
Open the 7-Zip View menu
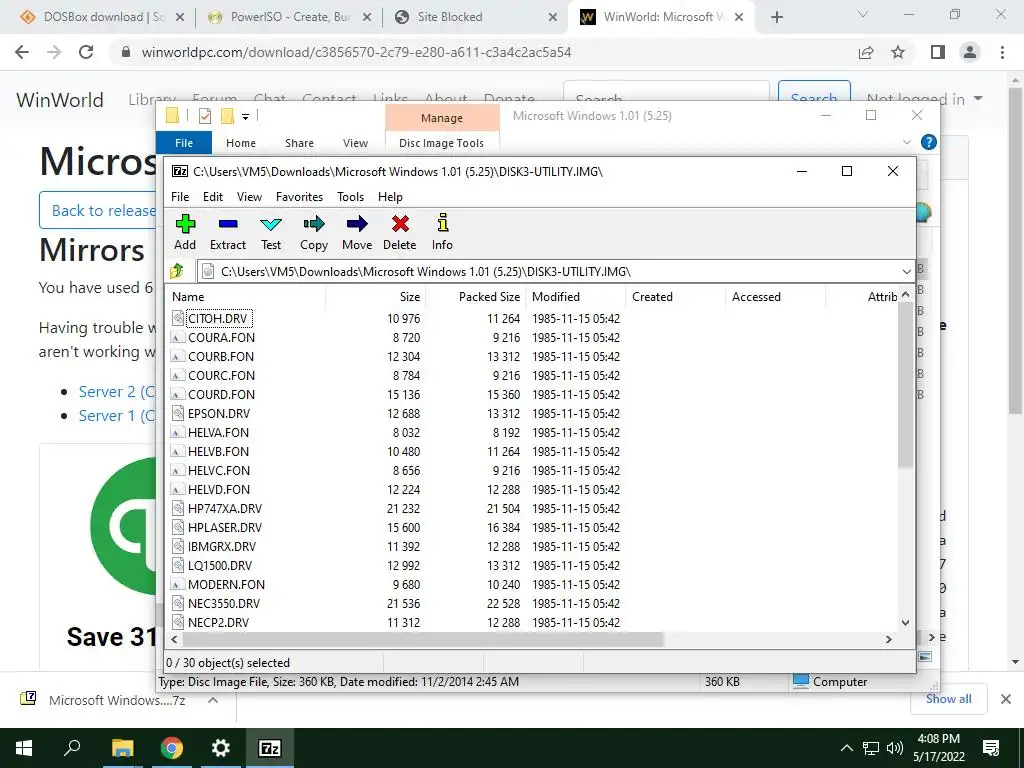coord(249,197)
